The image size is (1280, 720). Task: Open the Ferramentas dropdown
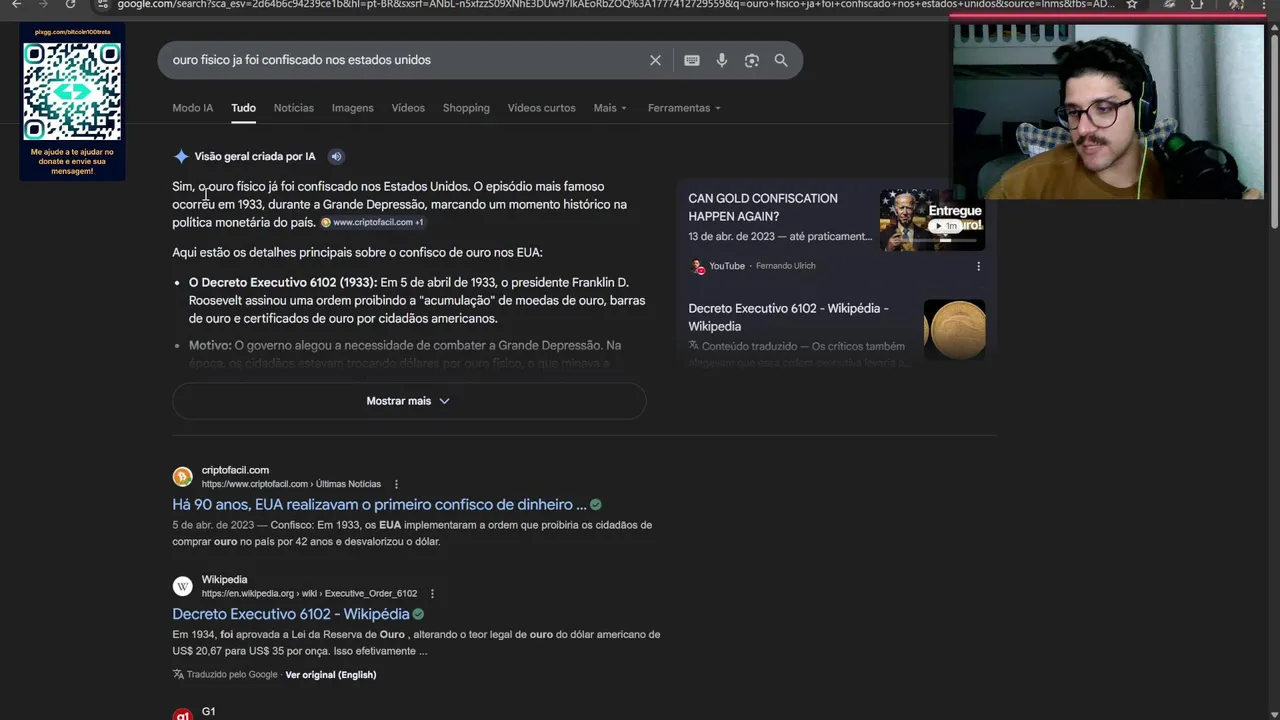pyautogui.click(x=684, y=108)
